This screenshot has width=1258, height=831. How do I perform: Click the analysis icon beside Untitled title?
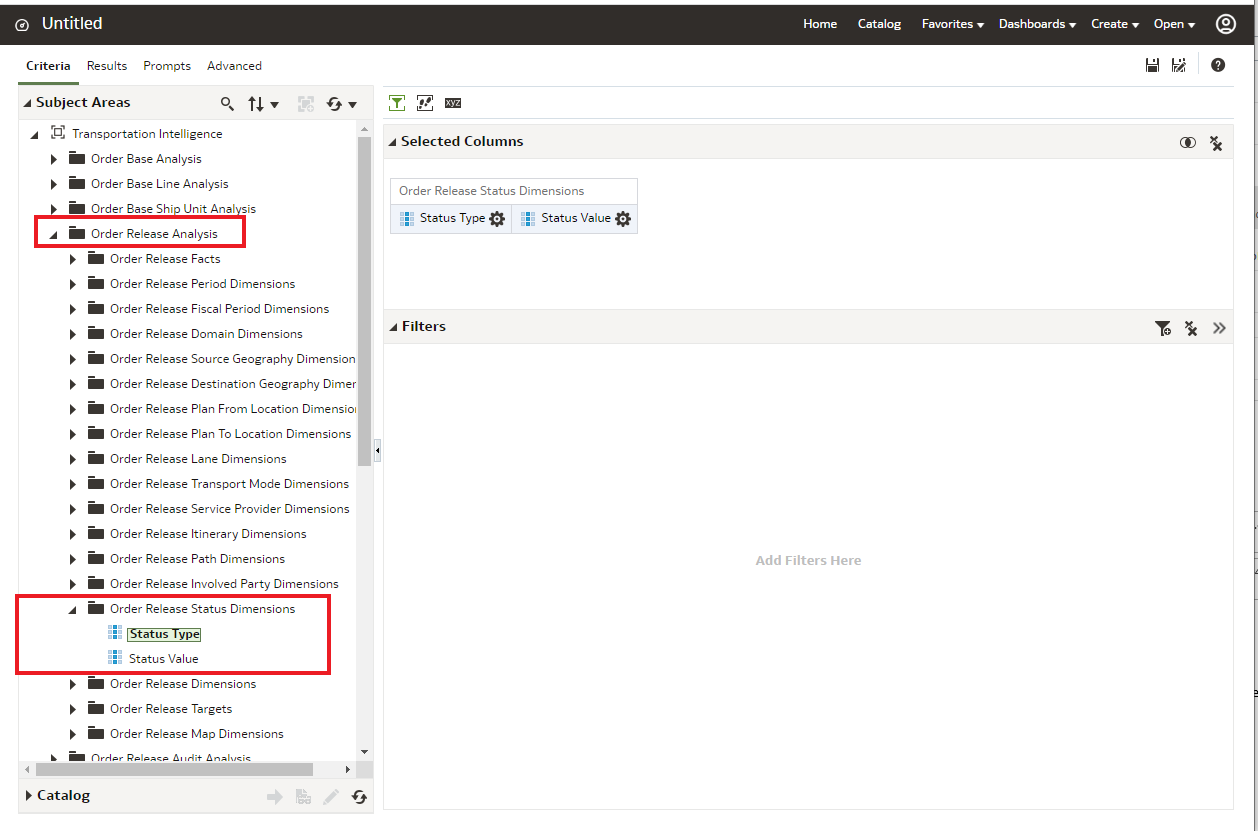pos(22,25)
